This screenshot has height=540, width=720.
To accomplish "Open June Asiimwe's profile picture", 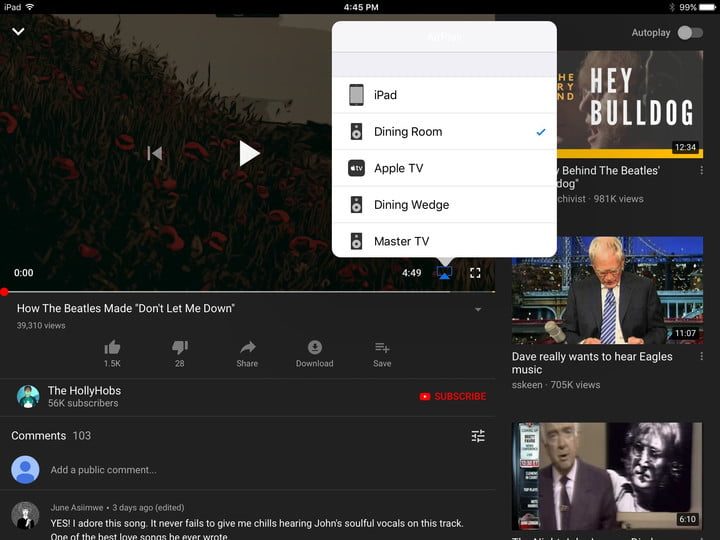I will (x=25, y=515).
